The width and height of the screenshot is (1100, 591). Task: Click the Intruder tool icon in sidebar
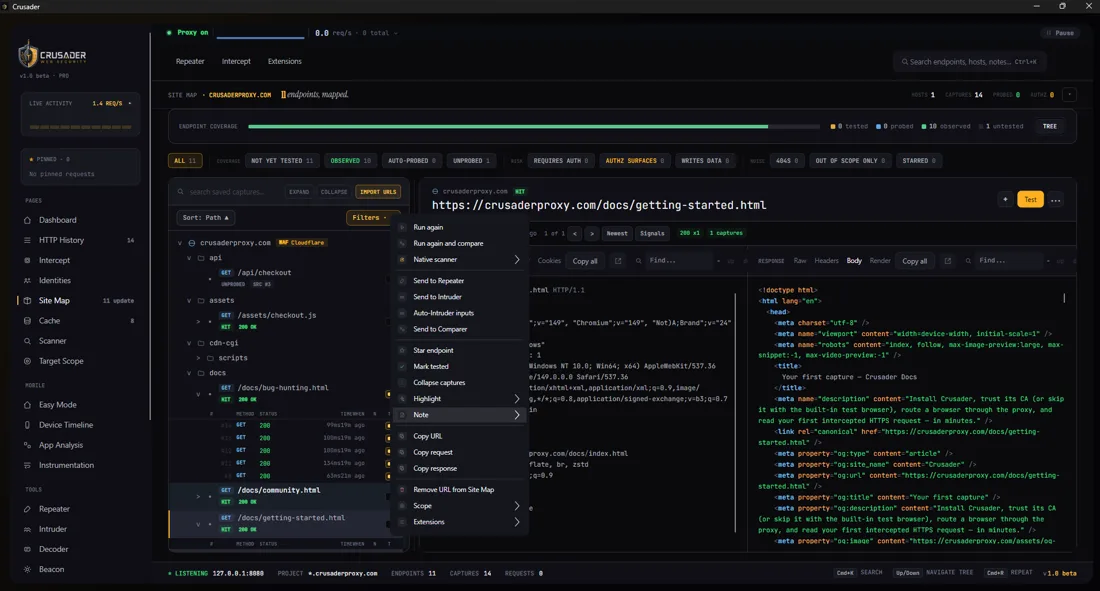(27, 529)
